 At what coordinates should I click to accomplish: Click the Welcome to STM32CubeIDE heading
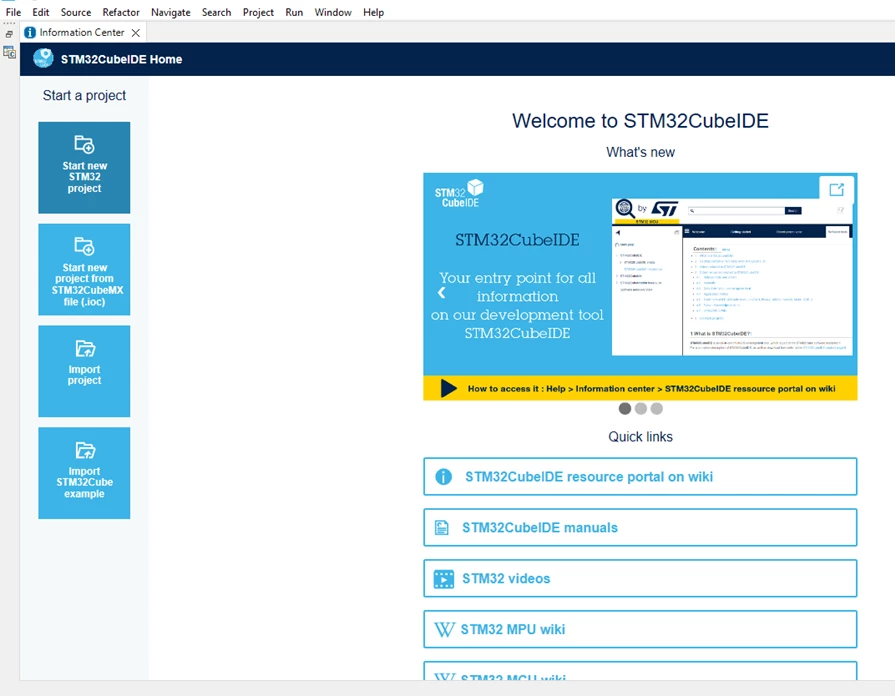click(x=640, y=120)
